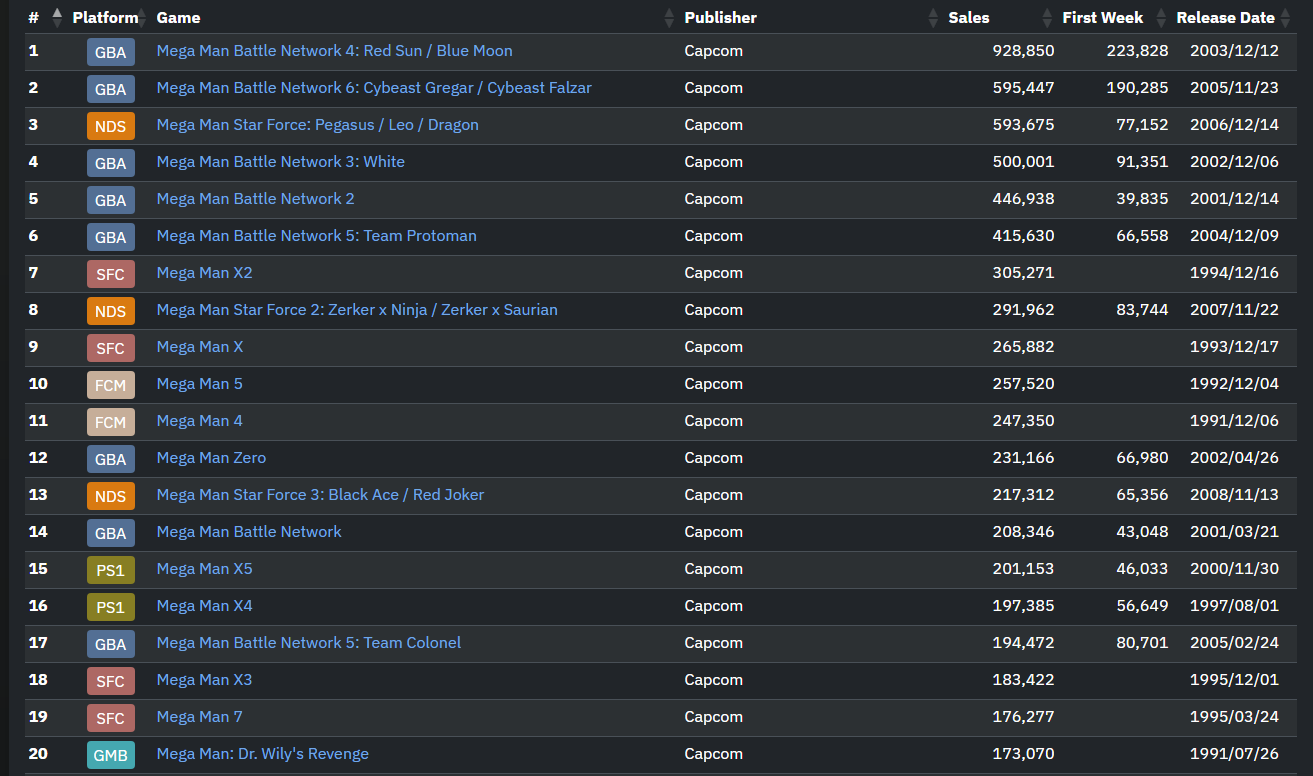
Task: Open Mega Man Battle Network 3: White
Action: pos(281,162)
